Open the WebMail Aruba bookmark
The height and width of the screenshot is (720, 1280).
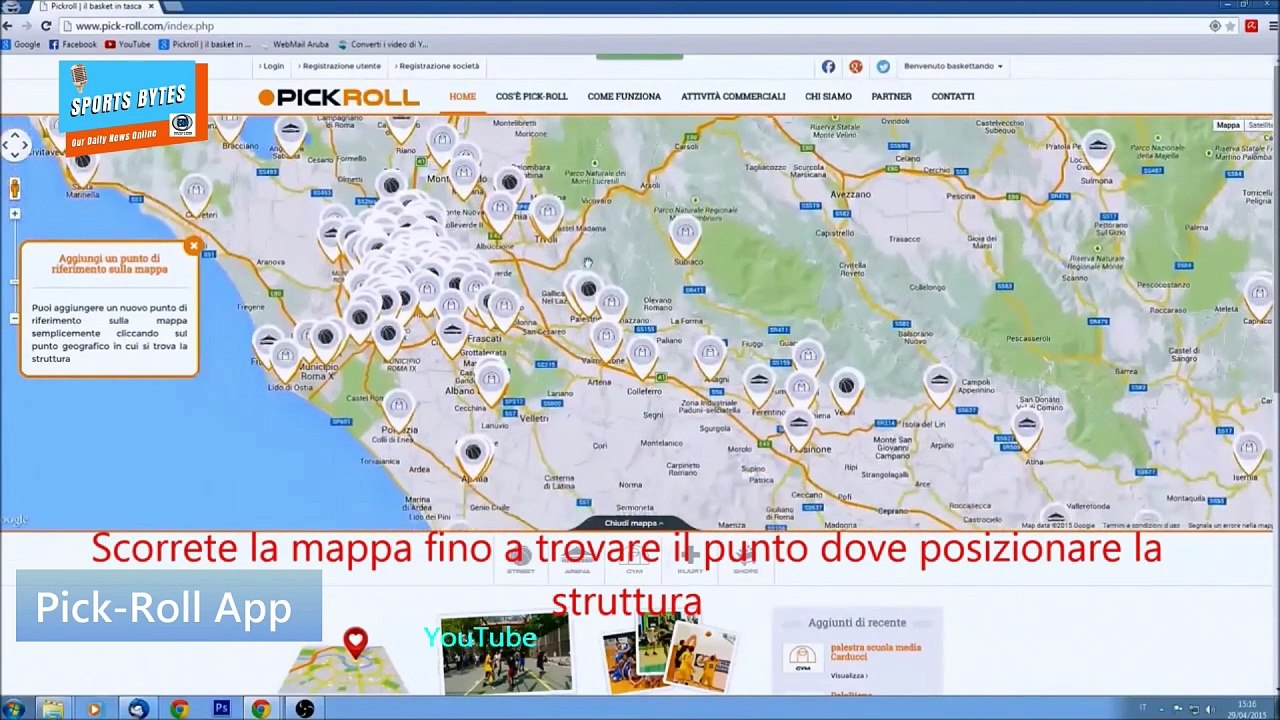click(295, 45)
